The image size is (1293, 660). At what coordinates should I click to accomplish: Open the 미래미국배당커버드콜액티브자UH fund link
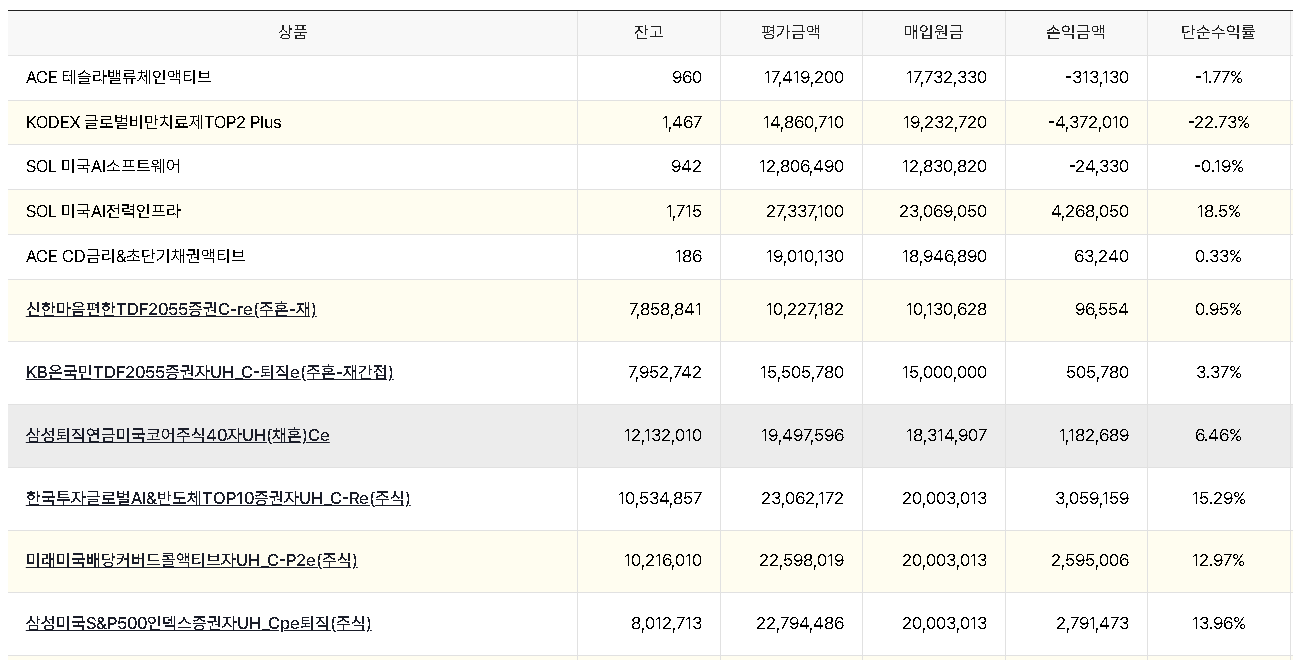coord(192,561)
